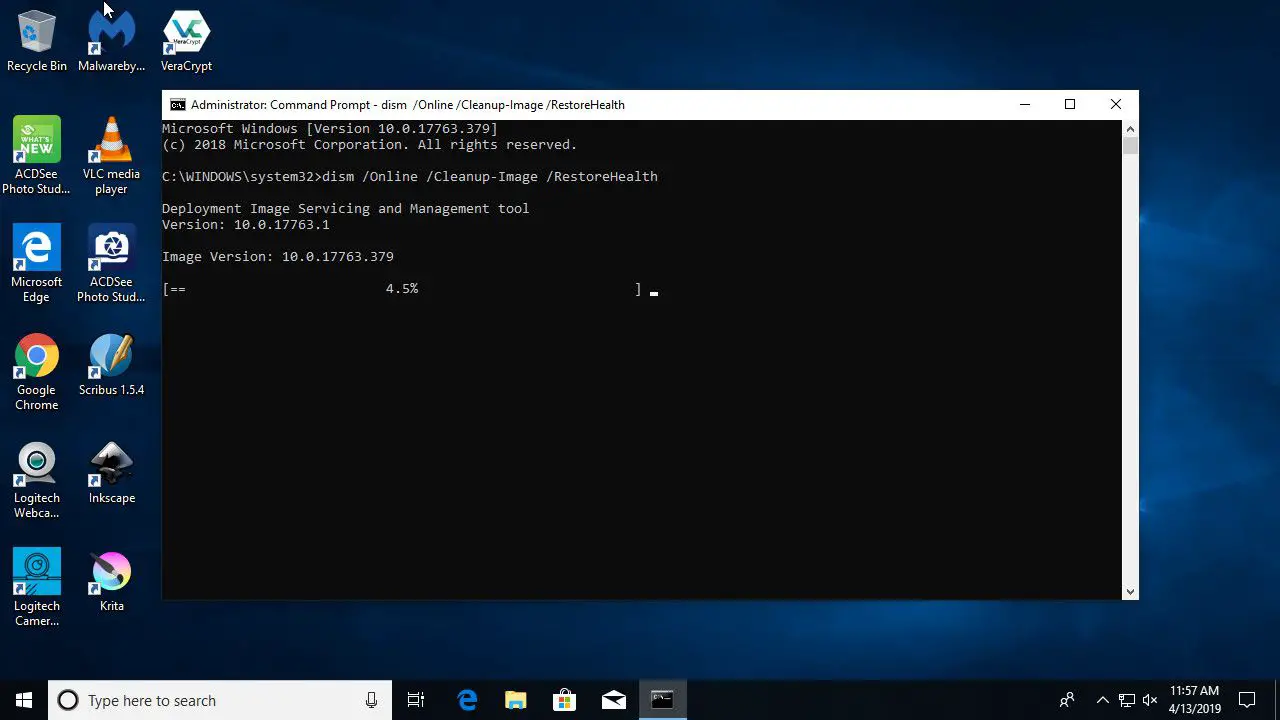This screenshot has height=720, width=1280.
Task: Open the Action Center notifications icon
Action: pos(1247,700)
